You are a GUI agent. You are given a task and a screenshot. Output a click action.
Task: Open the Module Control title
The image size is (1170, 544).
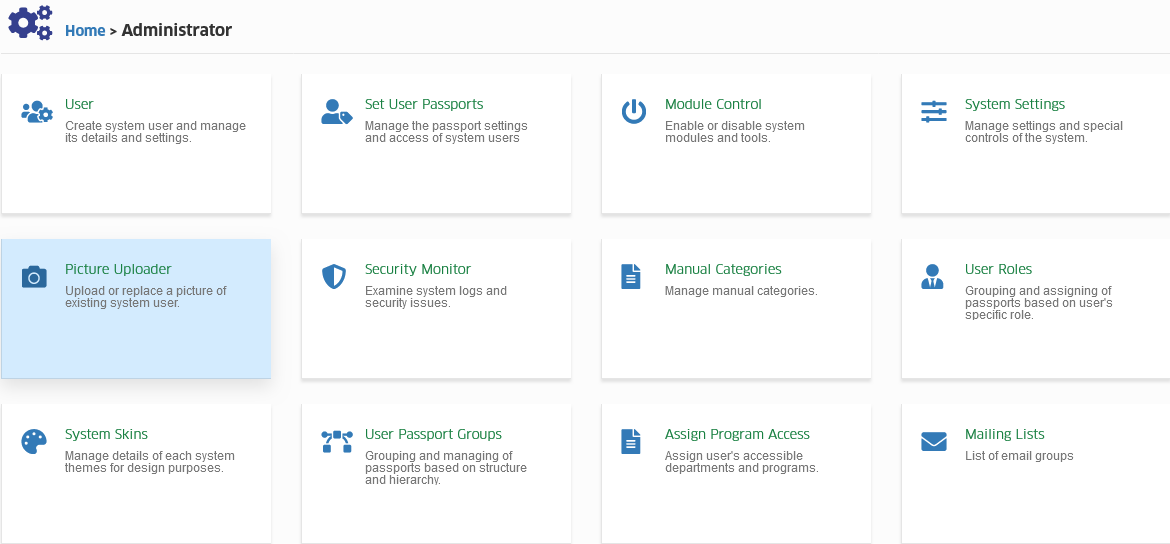pyautogui.click(x=713, y=104)
